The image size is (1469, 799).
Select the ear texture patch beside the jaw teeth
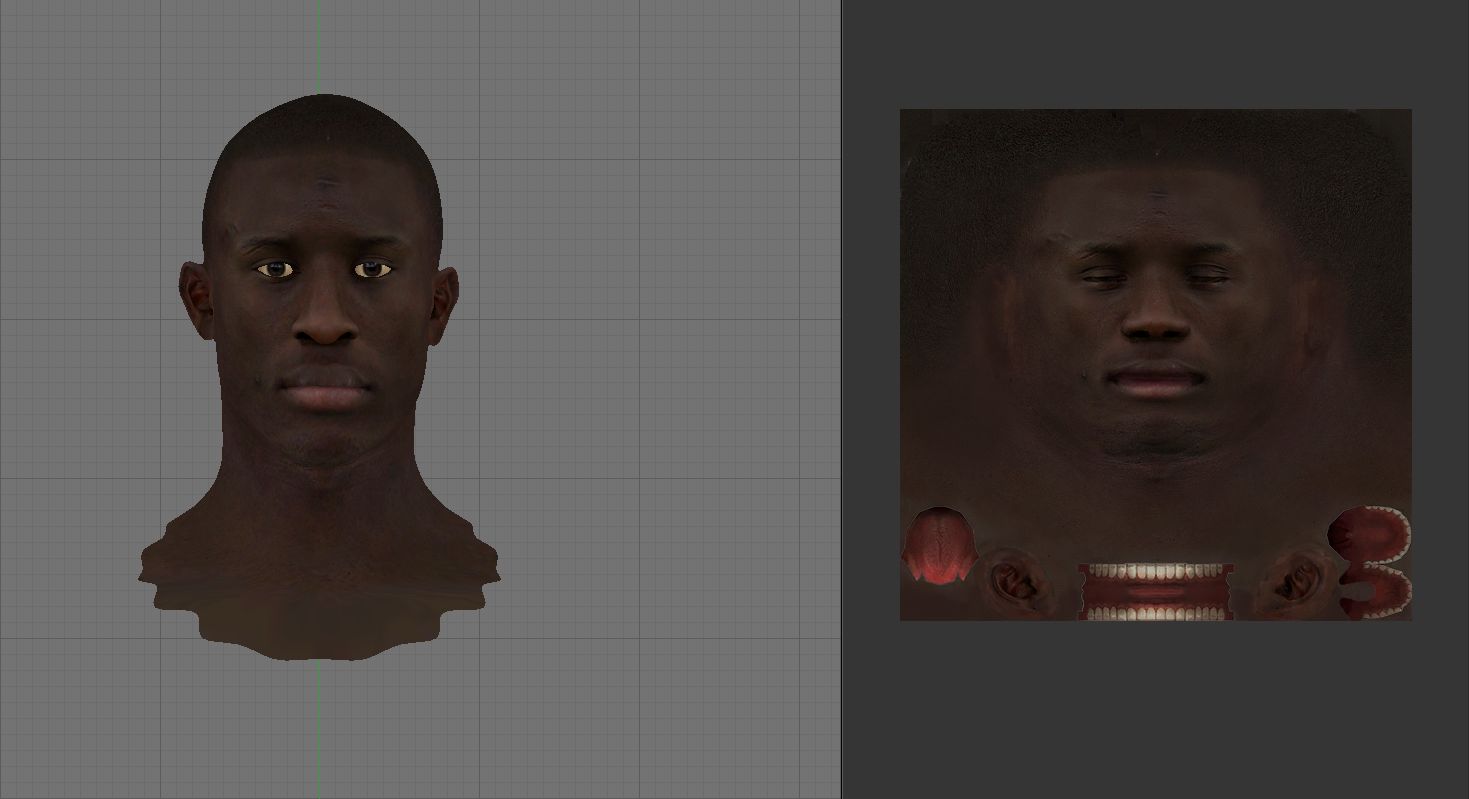[x=1292, y=581]
